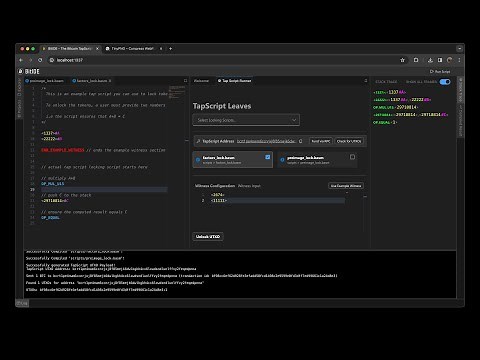Click the Witness Configuration label

point(215,186)
